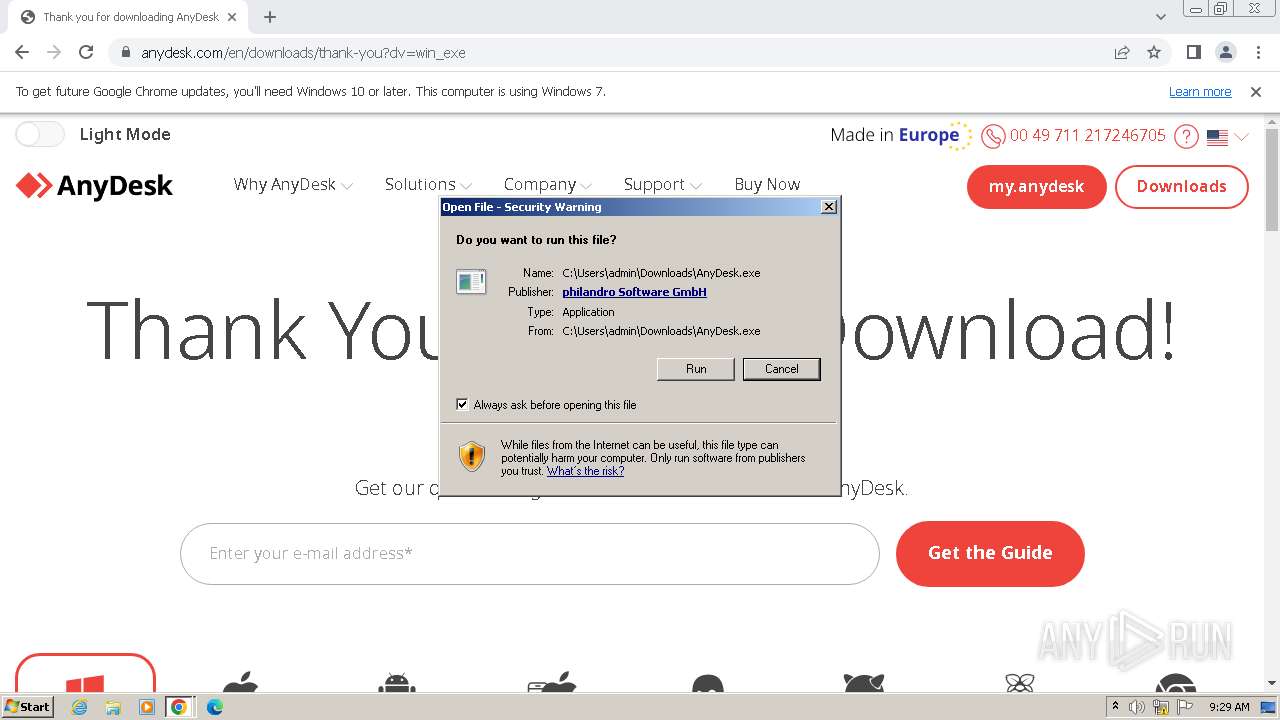The height and width of the screenshot is (720, 1280).
Task: Click the application file icon in dialog
Action: [471, 282]
